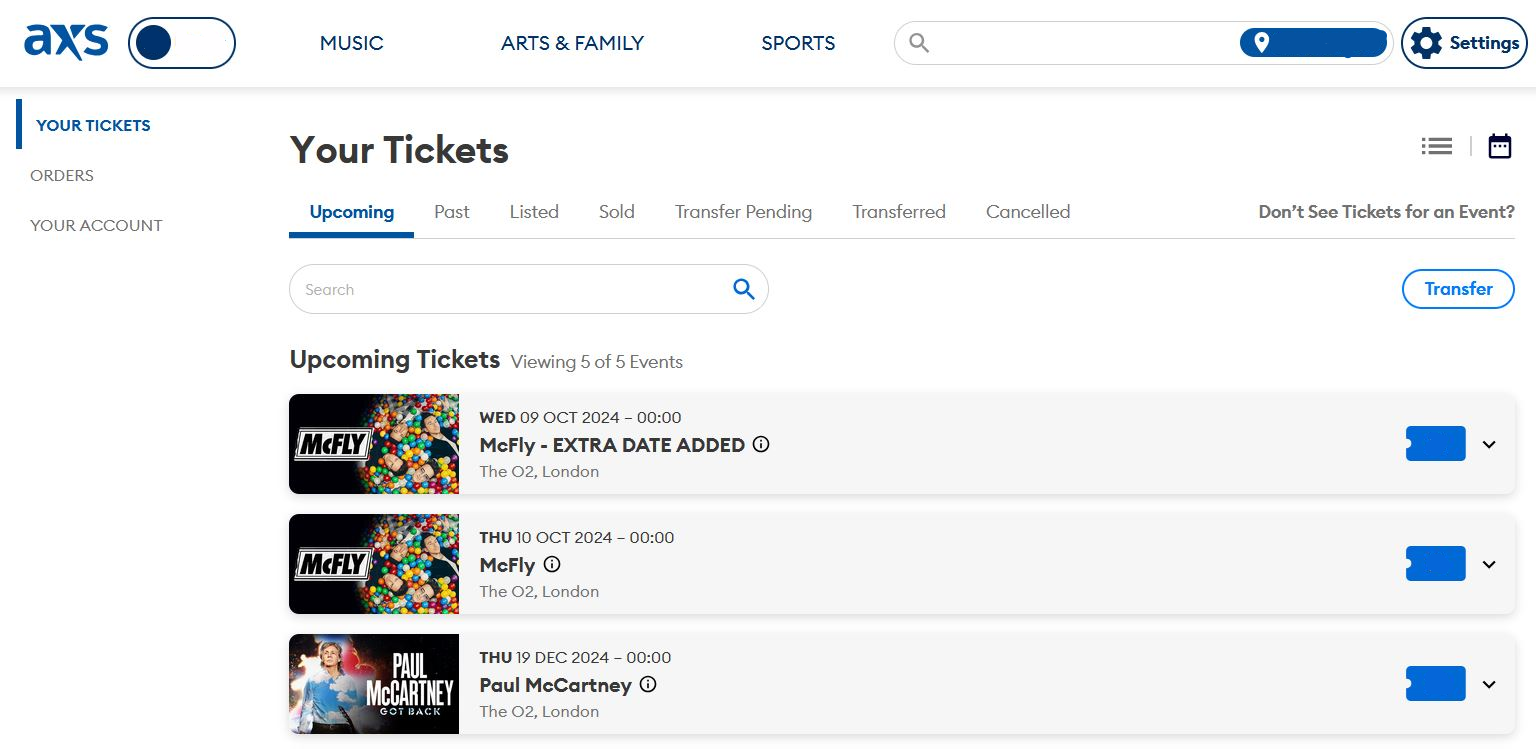Select the Upcoming tab
This screenshot has width=1536, height=749.
351,212
